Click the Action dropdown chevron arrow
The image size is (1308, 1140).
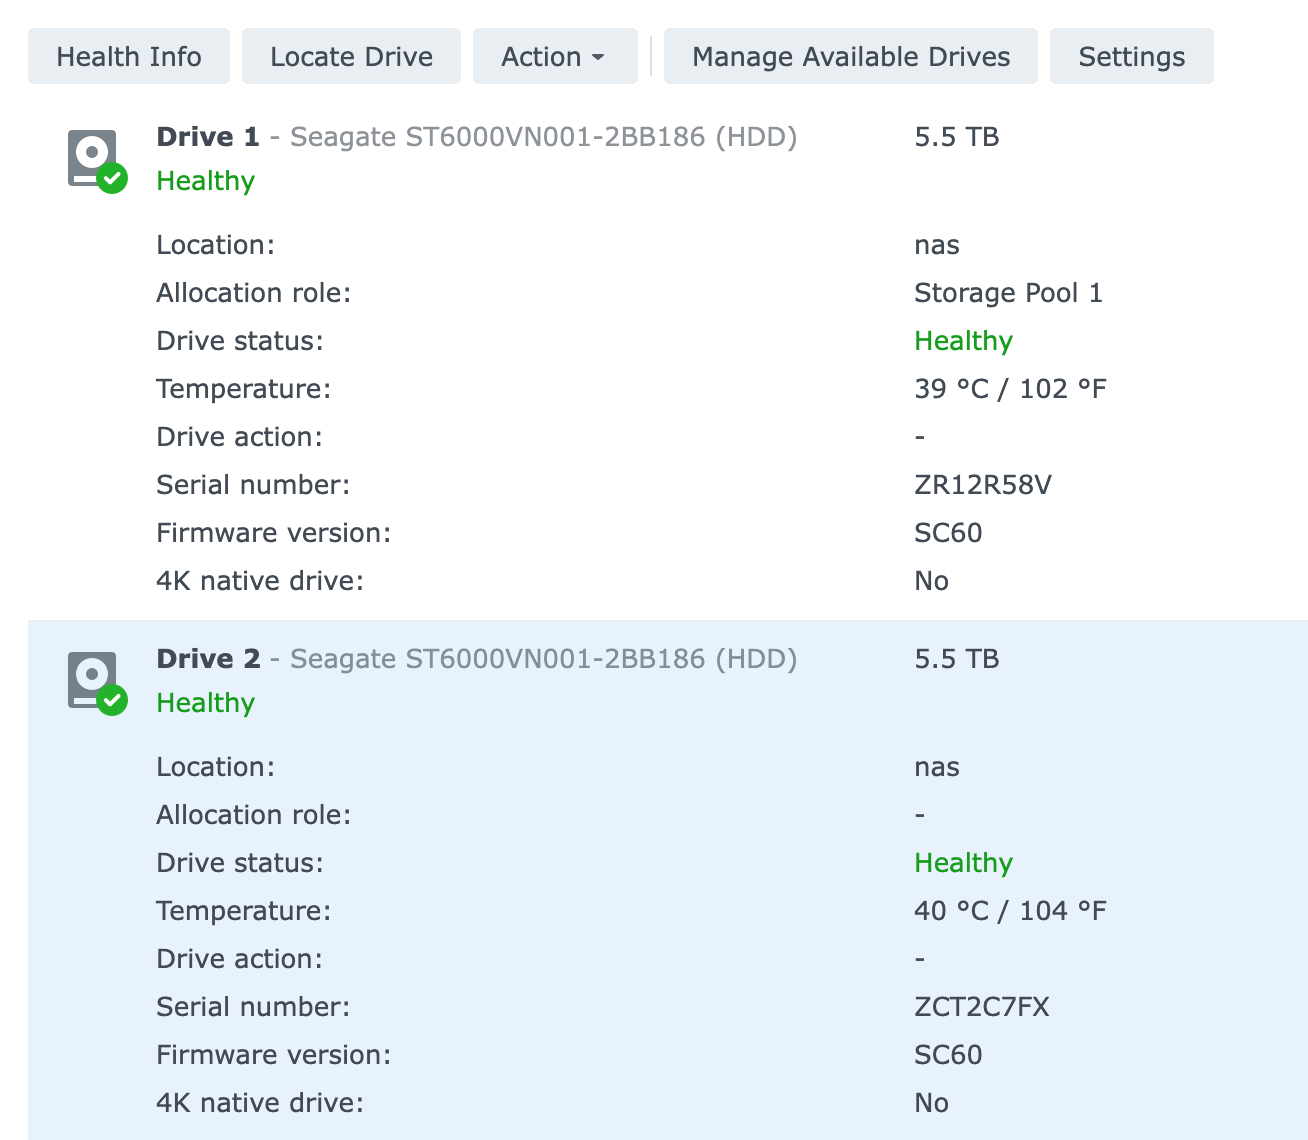(x=598, y=57)
